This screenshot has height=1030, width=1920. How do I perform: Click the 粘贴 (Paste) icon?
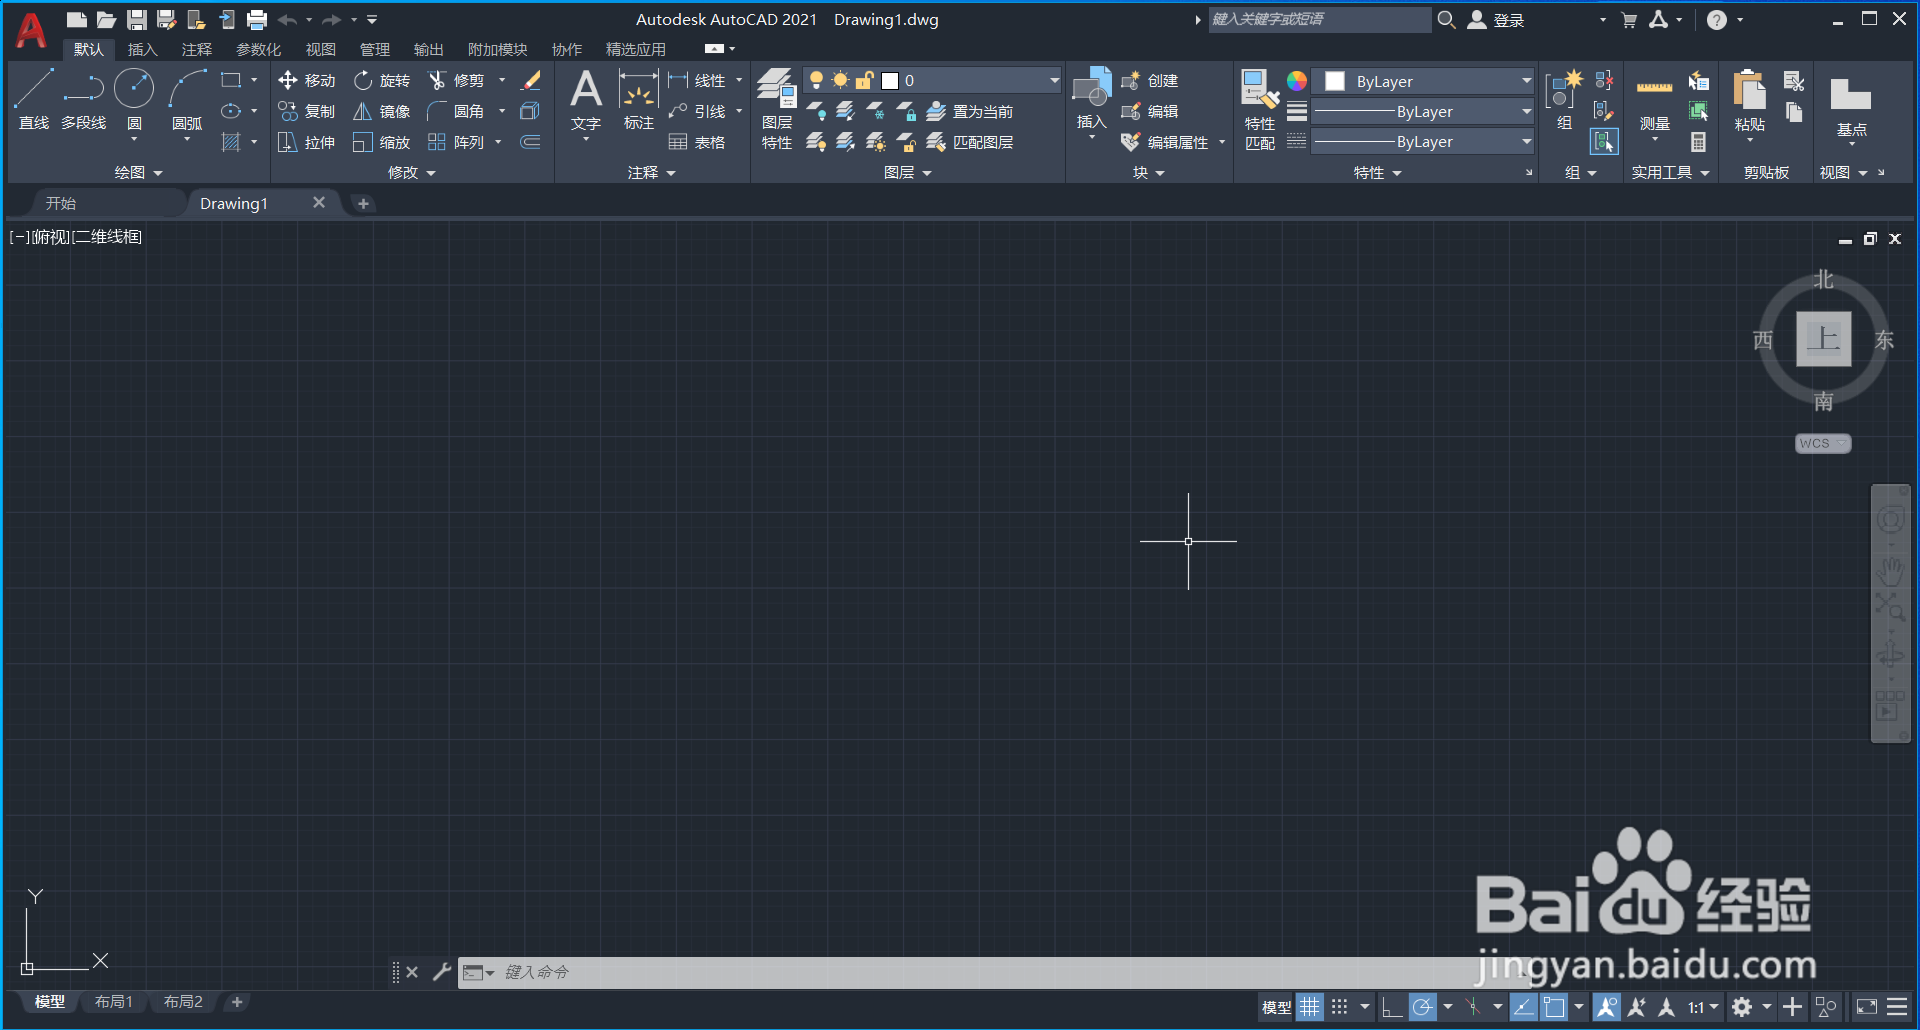click(1749, 100)
